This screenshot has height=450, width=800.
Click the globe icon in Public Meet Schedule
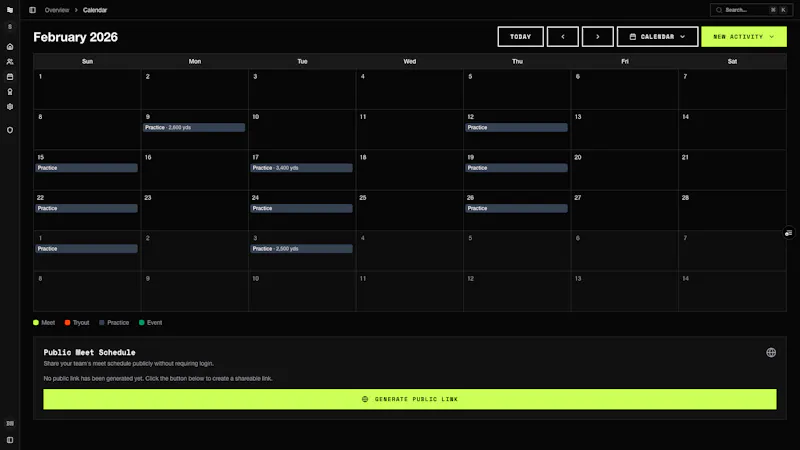771,353
